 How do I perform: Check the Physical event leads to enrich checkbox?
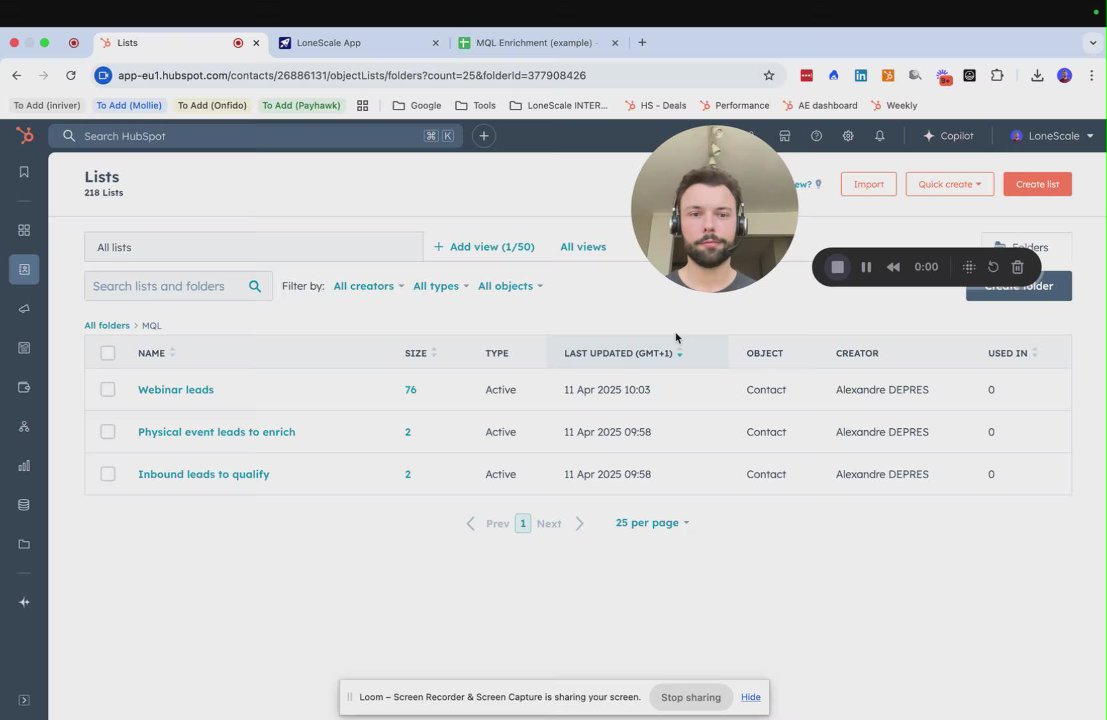pyautogui.click(x=107, y=432)
